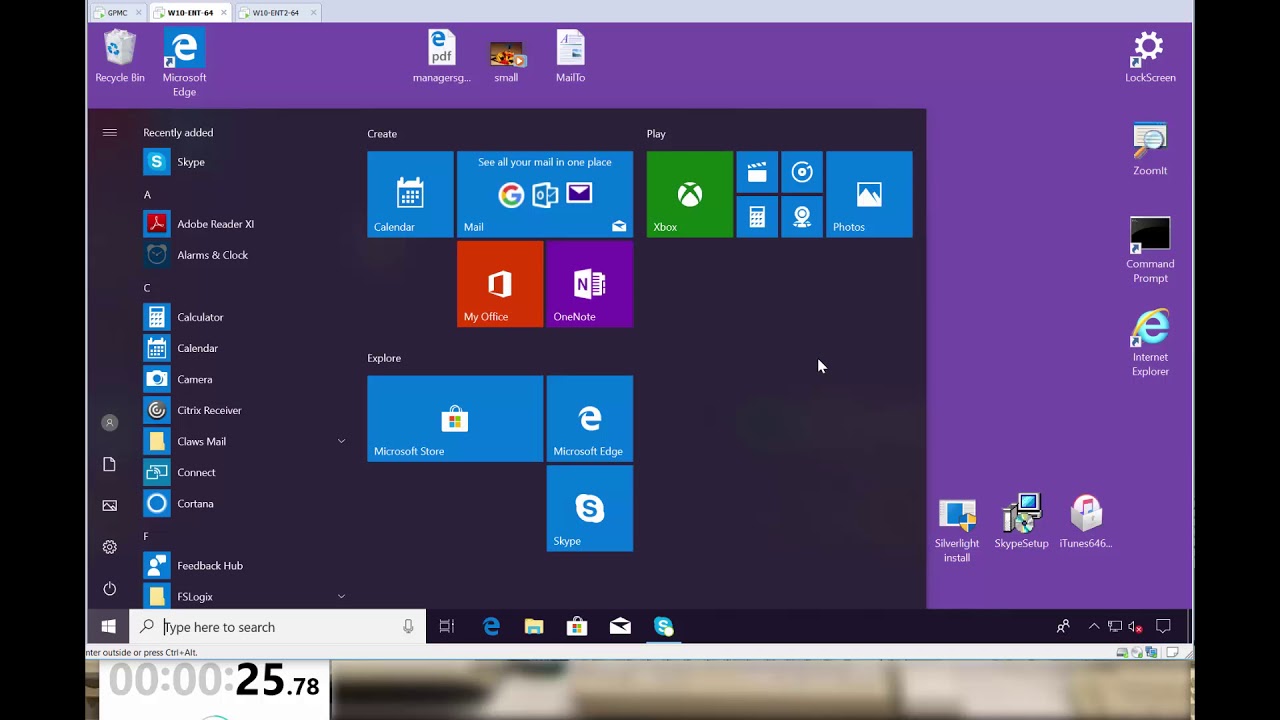Open the user account icon in Start

110,423
